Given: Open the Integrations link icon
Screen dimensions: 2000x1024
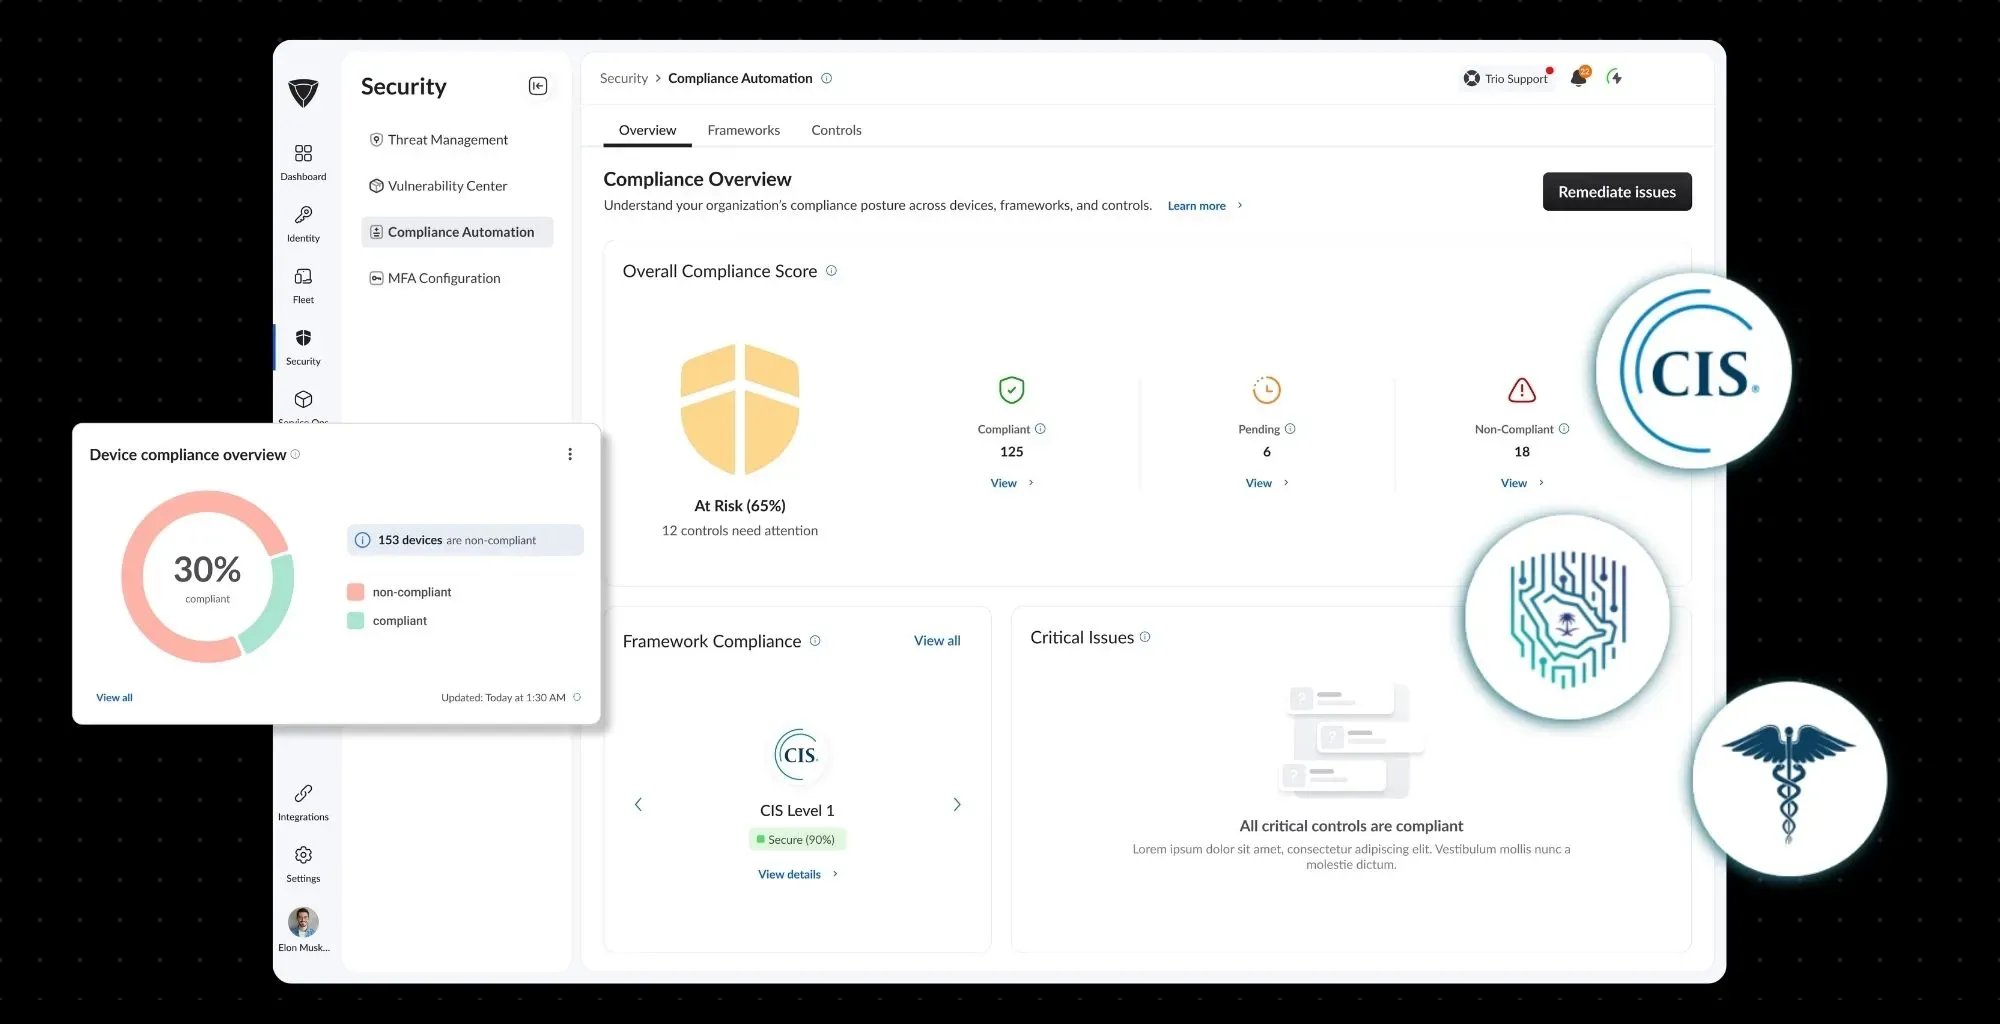Looking at the screenshot, I should [x=303, y=794].
